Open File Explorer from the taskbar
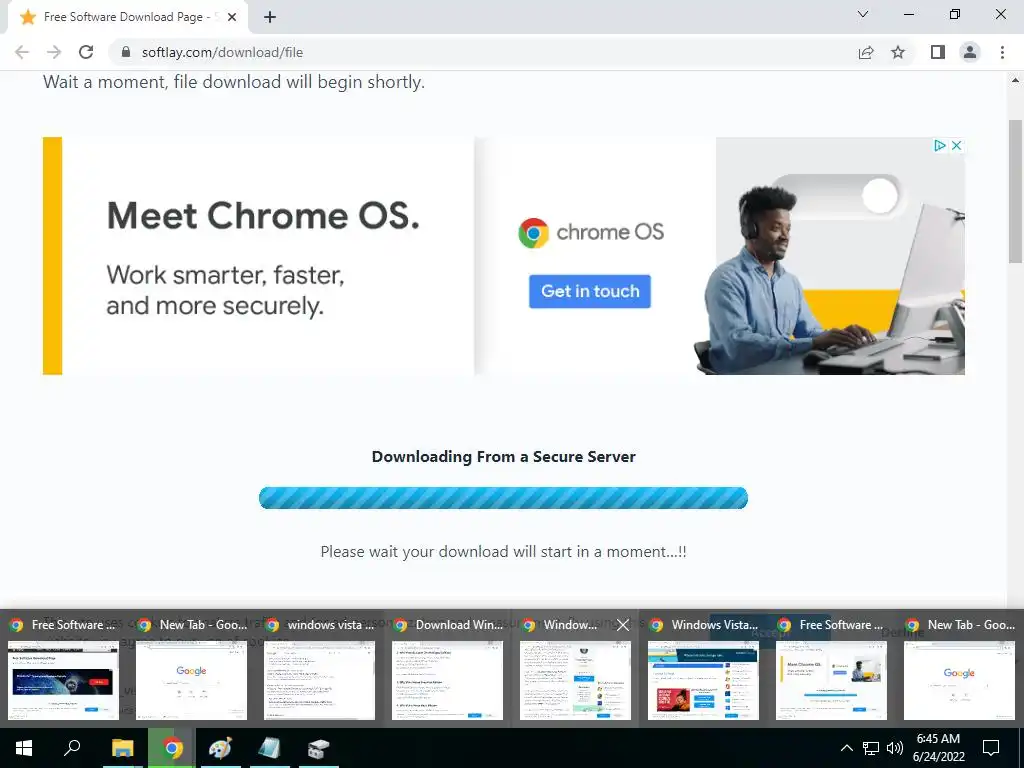Screen dimensions: 1024x768 [x=123, y=748]
